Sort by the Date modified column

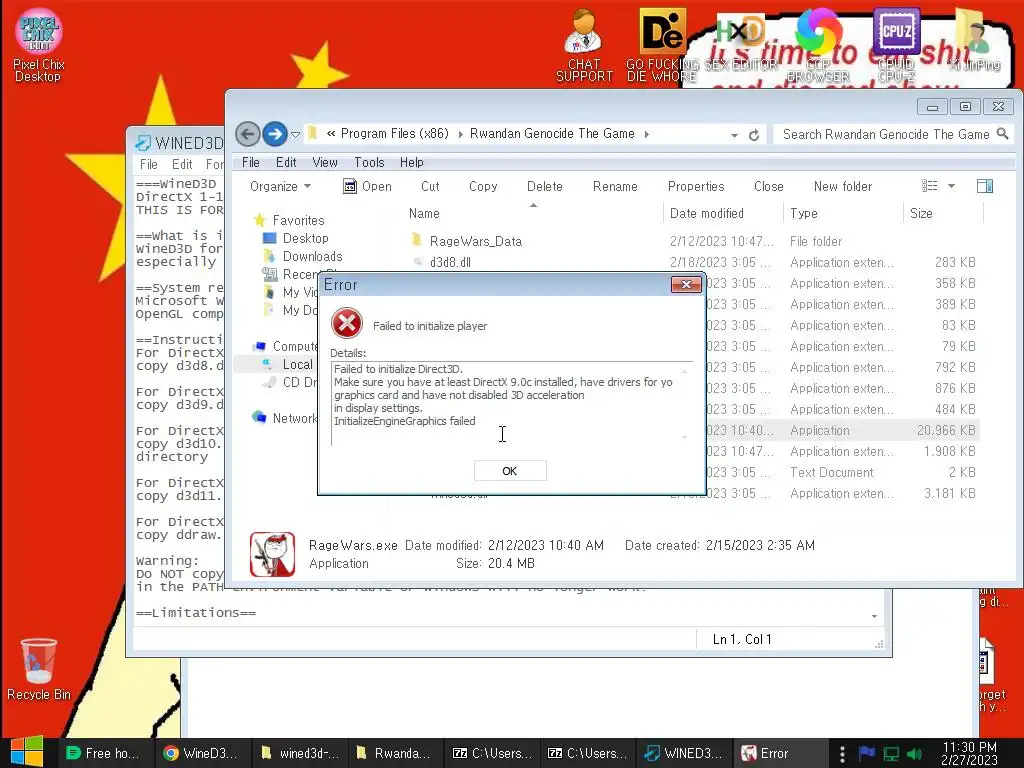pyautogui.click(x=707, y=214)
